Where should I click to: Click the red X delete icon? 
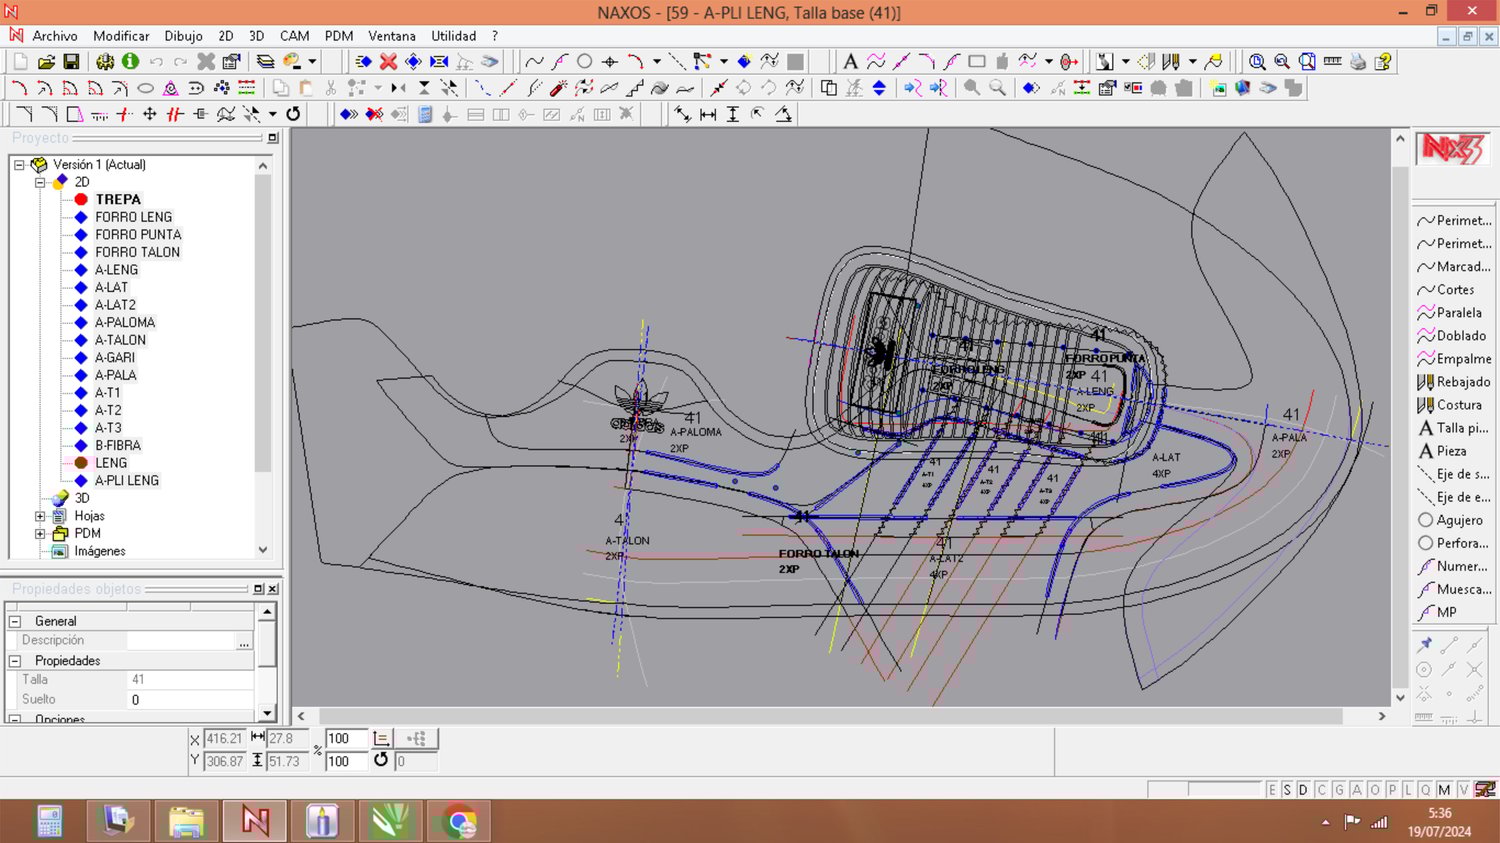(x=388, y=62)
